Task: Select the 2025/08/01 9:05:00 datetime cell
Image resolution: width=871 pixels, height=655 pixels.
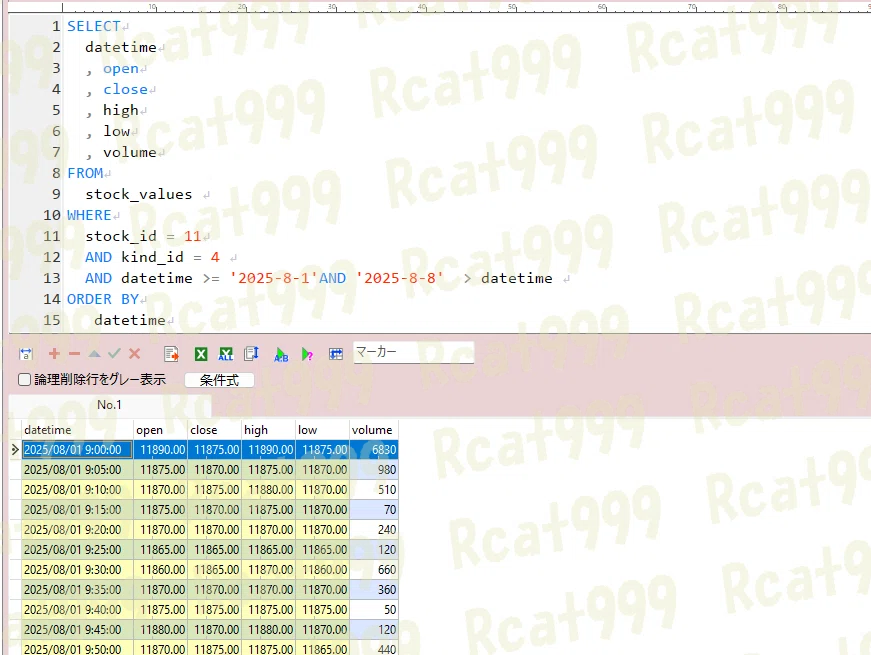Action: point(77,469)
